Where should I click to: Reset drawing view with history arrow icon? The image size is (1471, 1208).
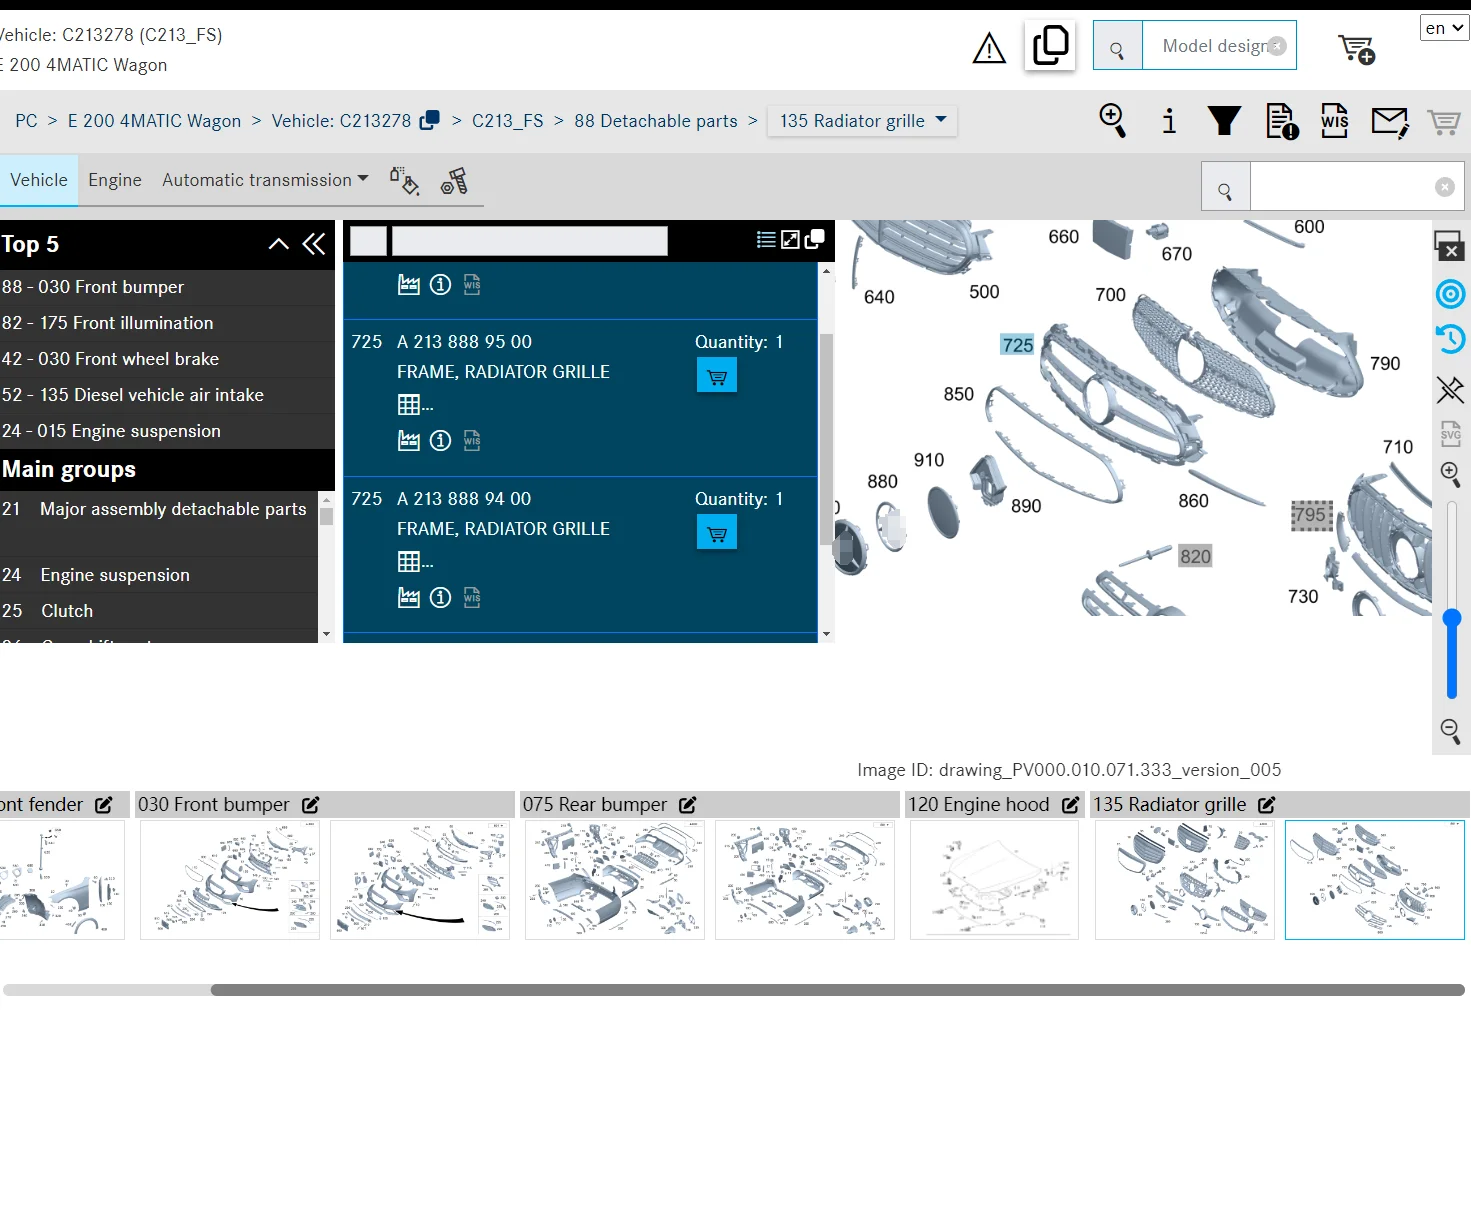[x=1451, y=339]
